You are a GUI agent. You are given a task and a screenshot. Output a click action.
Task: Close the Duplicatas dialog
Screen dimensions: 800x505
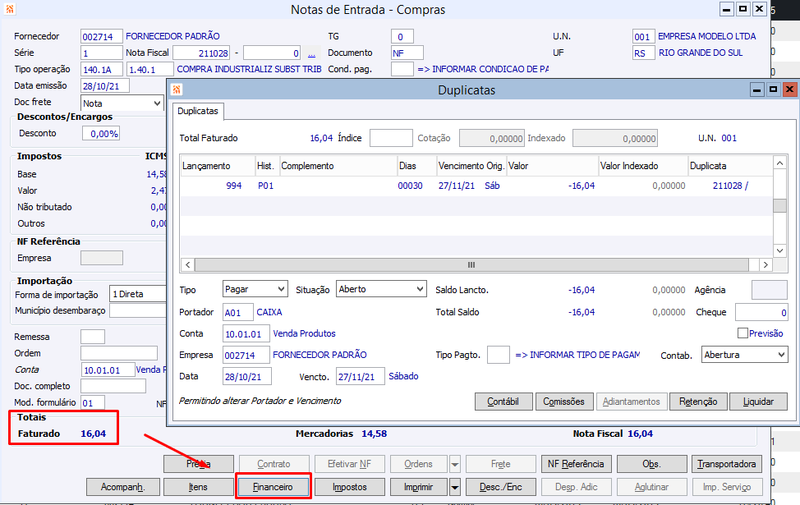point(790,90)
